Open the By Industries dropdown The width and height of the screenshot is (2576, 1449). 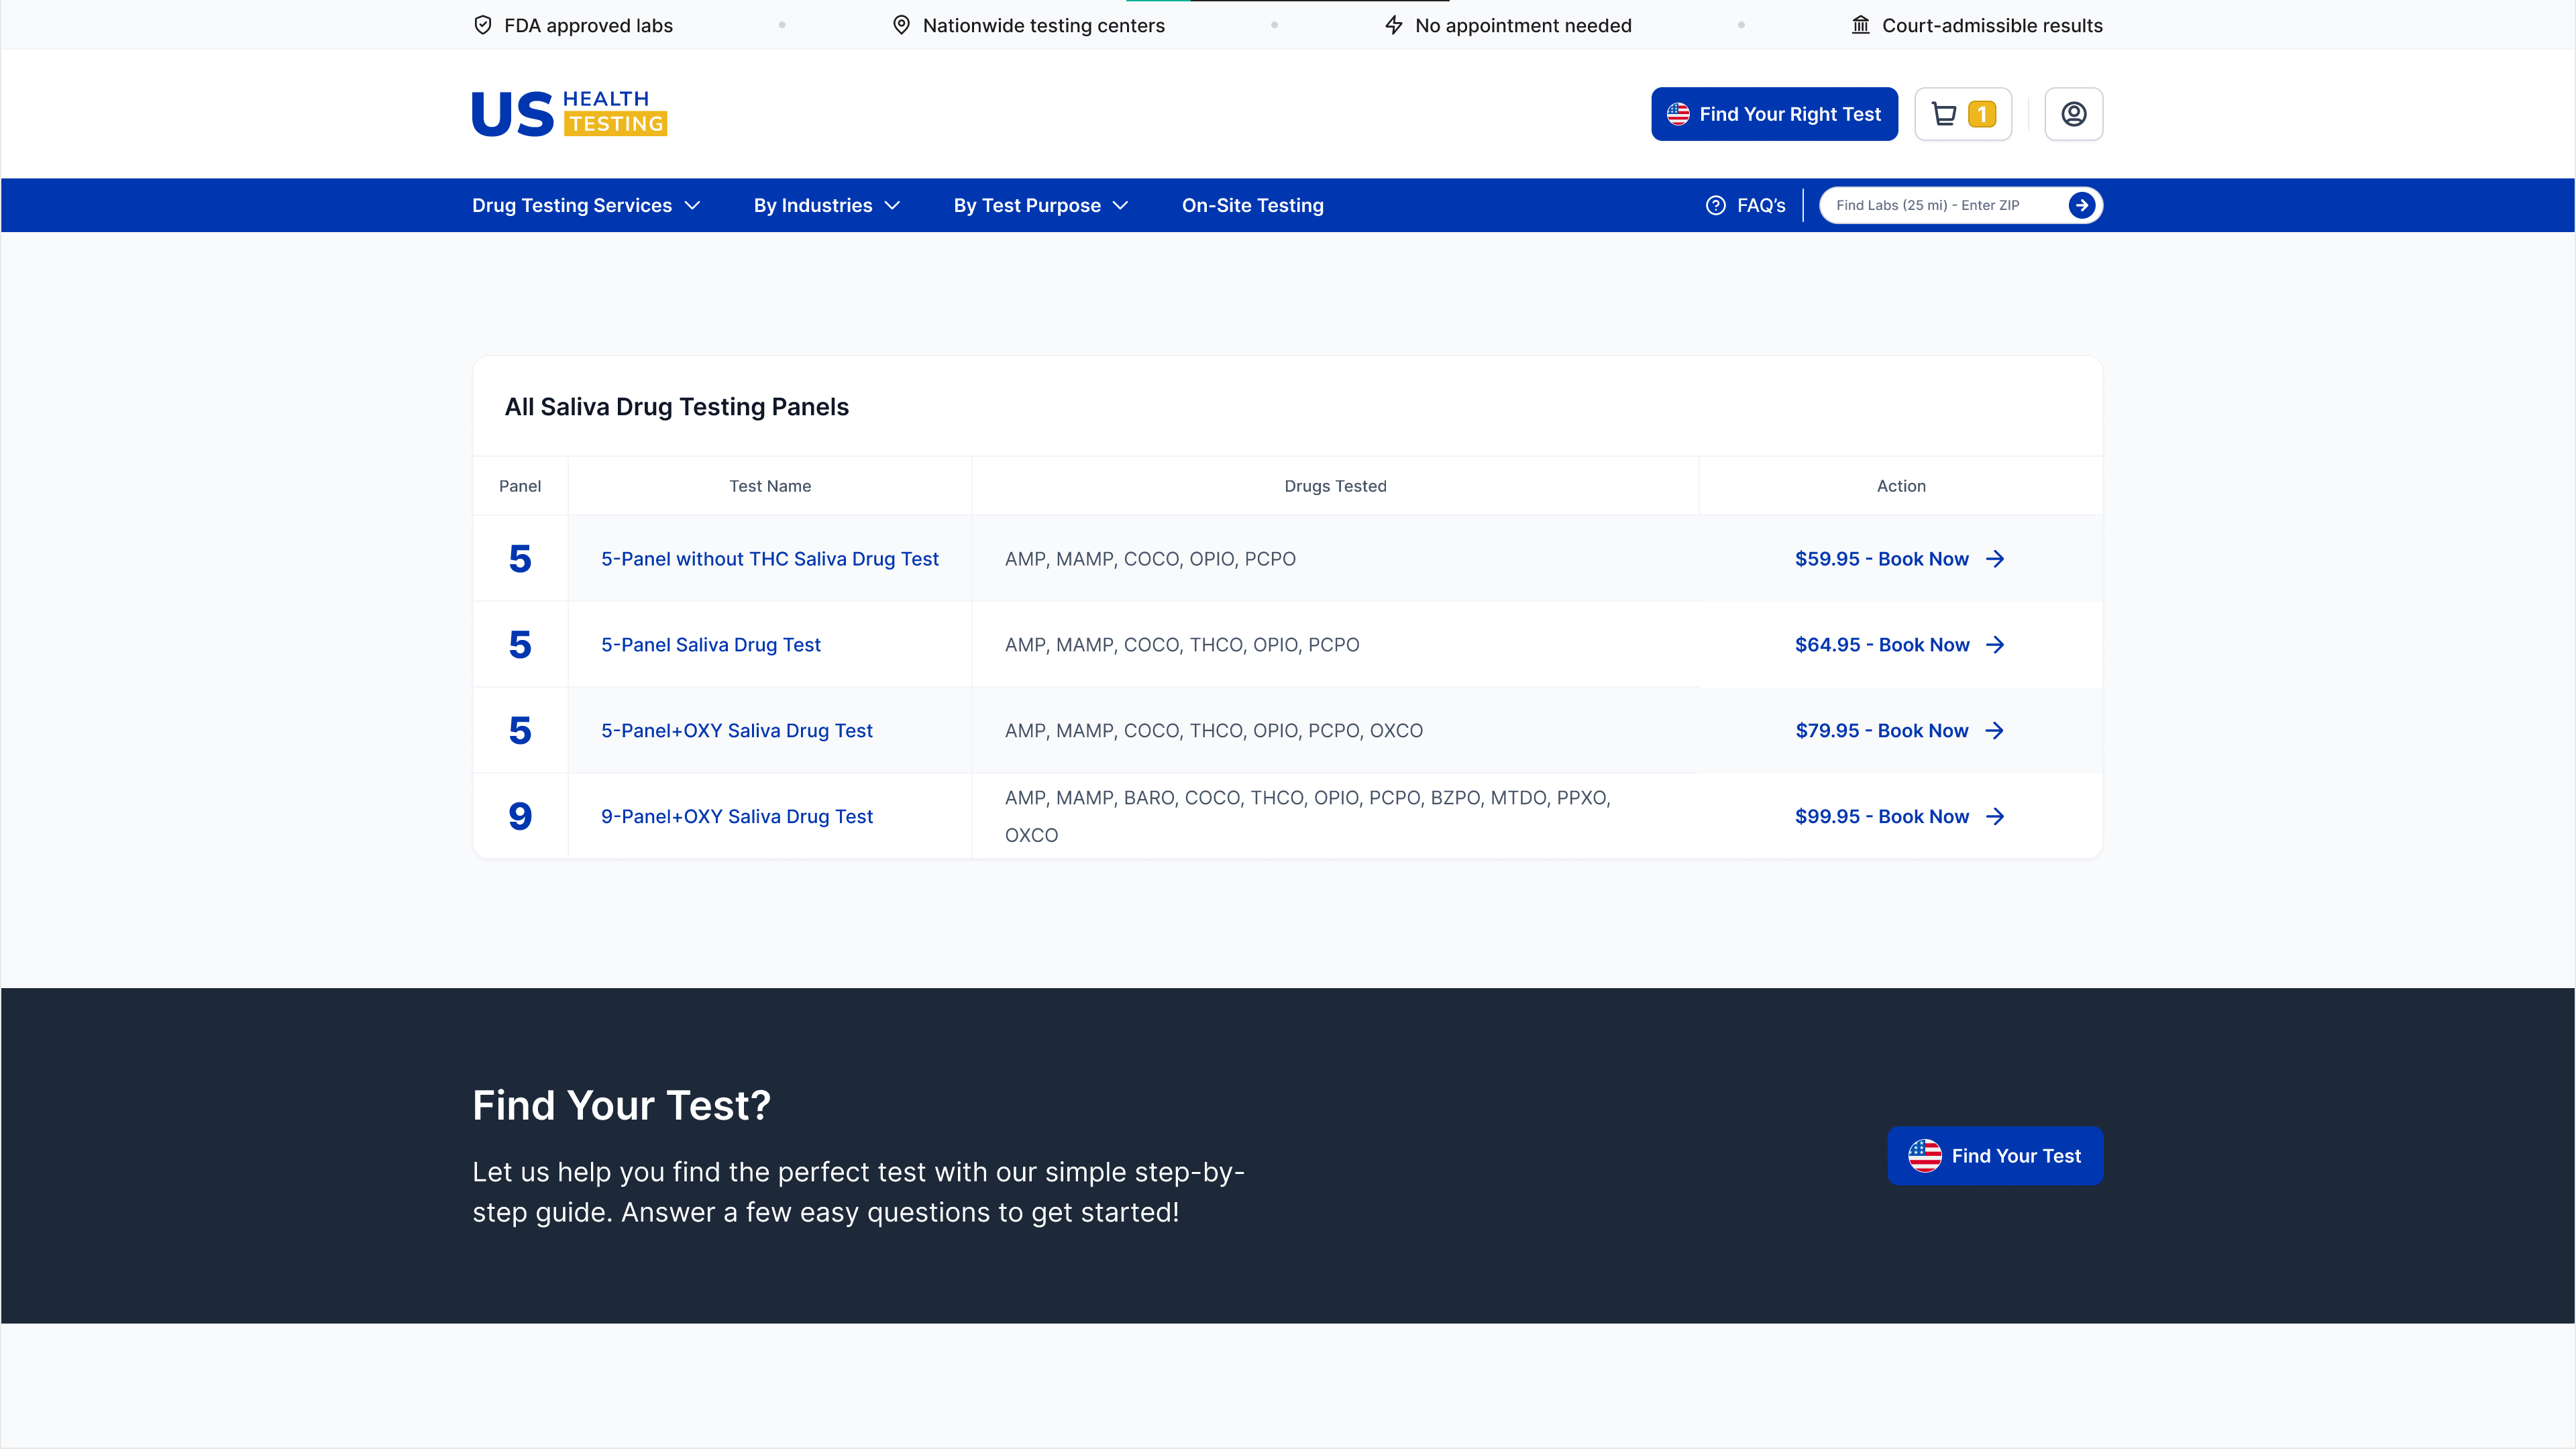[x=826, y=205]
